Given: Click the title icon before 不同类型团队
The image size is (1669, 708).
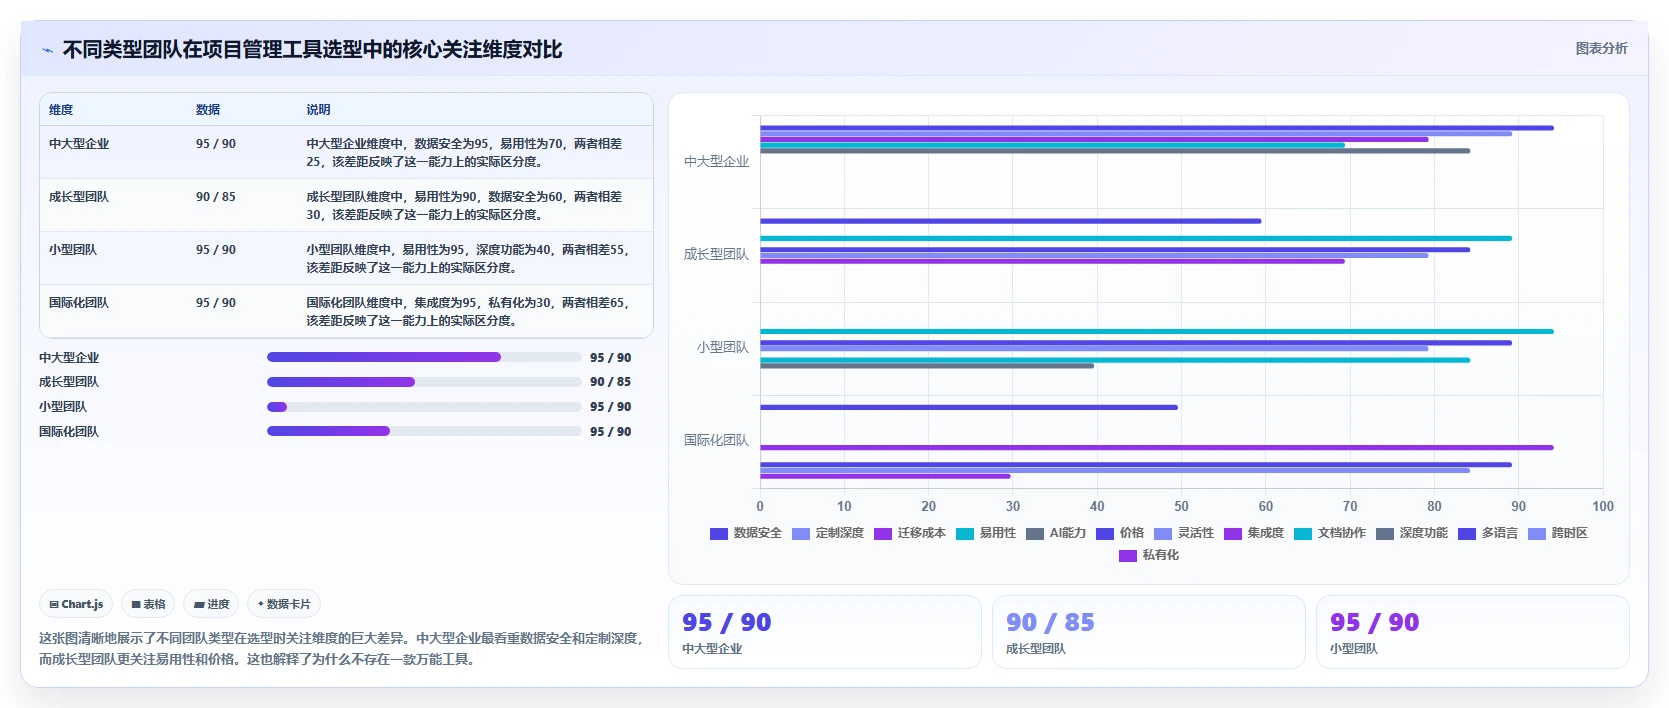Looking at the screenshot, I should (x=47, y=50).
